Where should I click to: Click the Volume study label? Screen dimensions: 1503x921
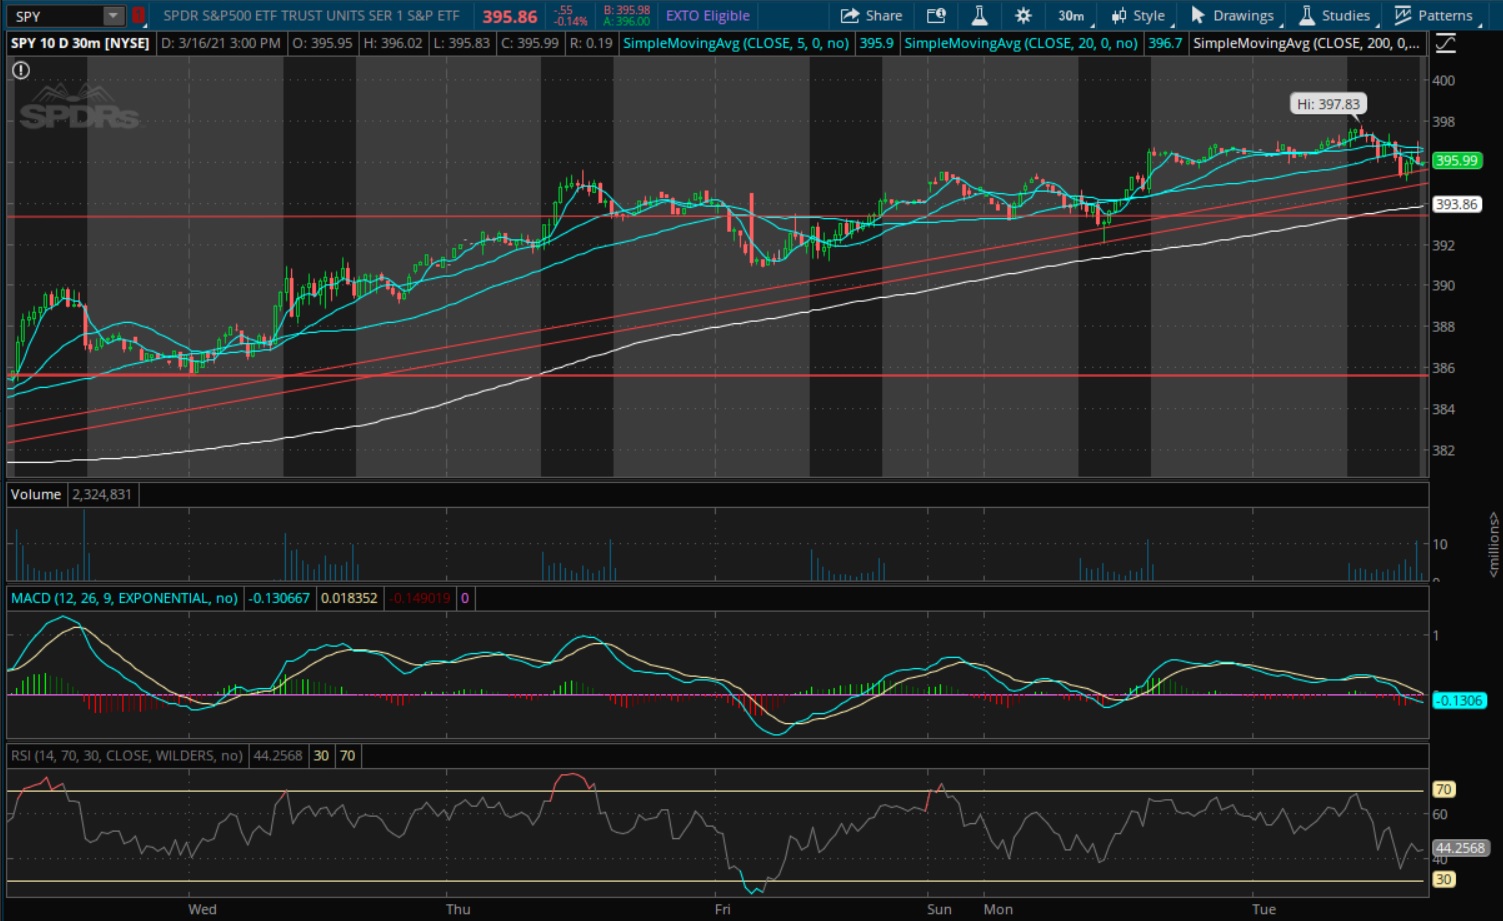[36, 494]
